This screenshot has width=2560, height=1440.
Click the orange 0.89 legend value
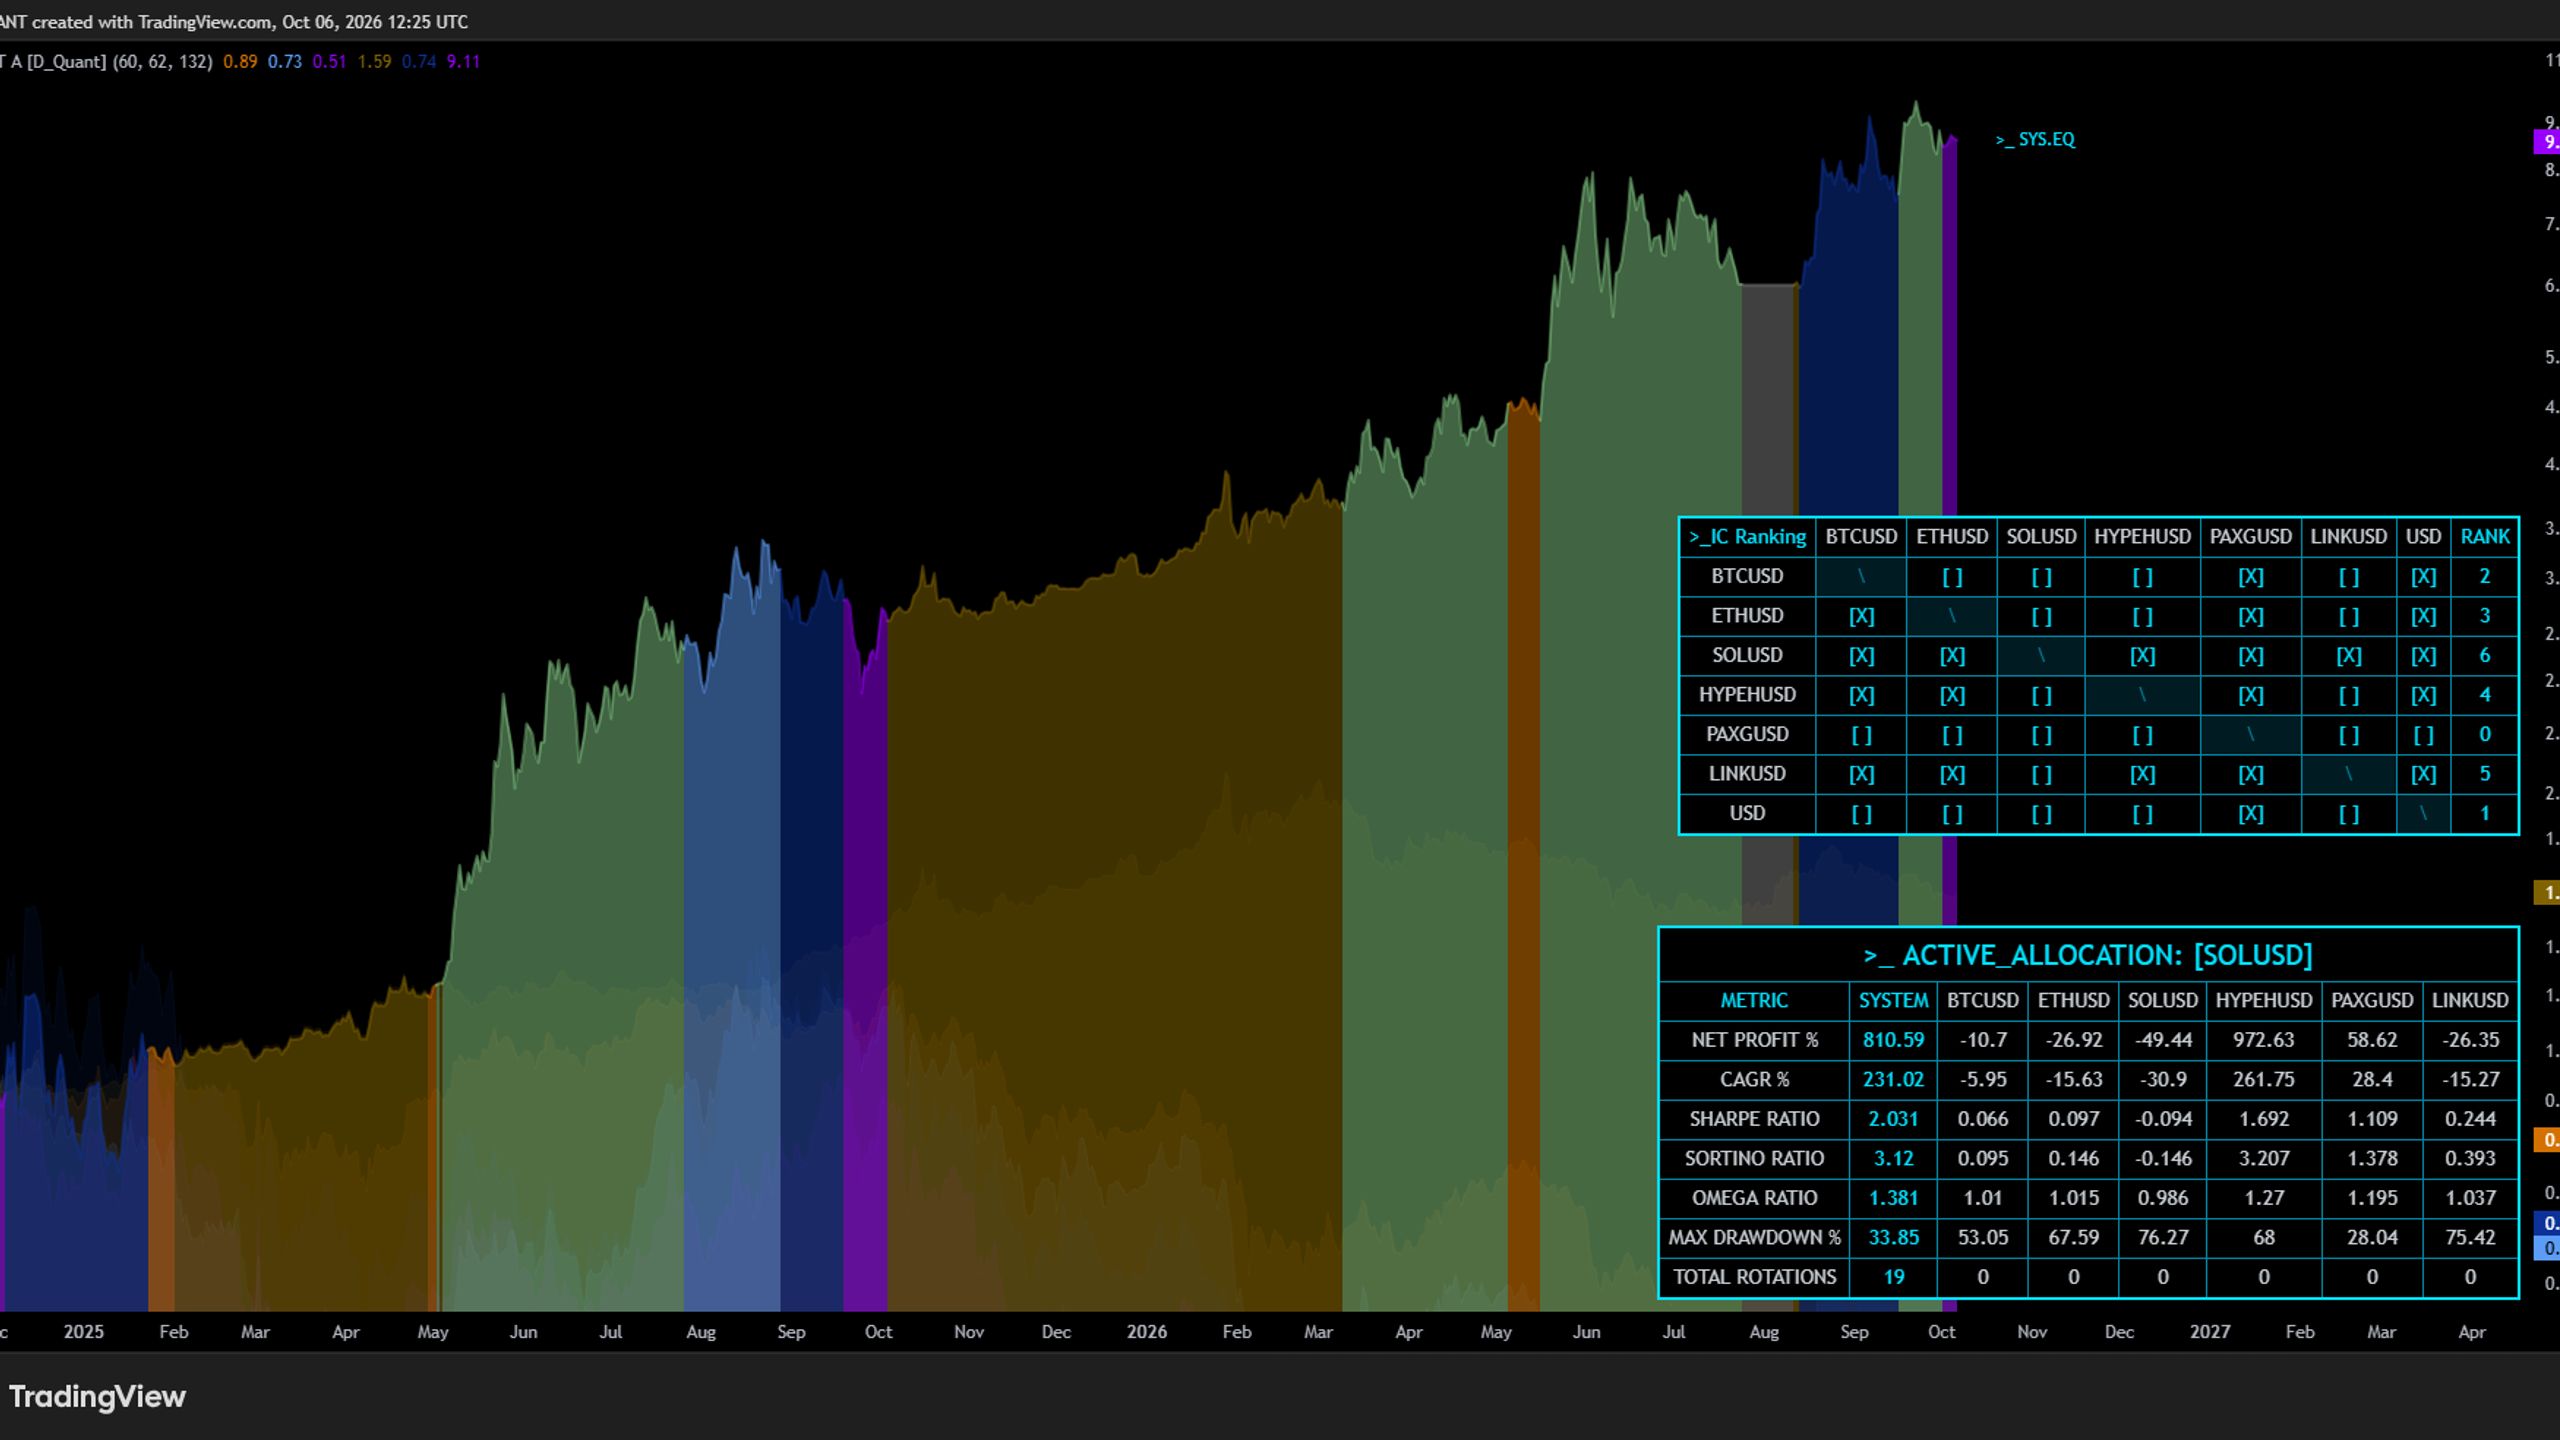240,61
